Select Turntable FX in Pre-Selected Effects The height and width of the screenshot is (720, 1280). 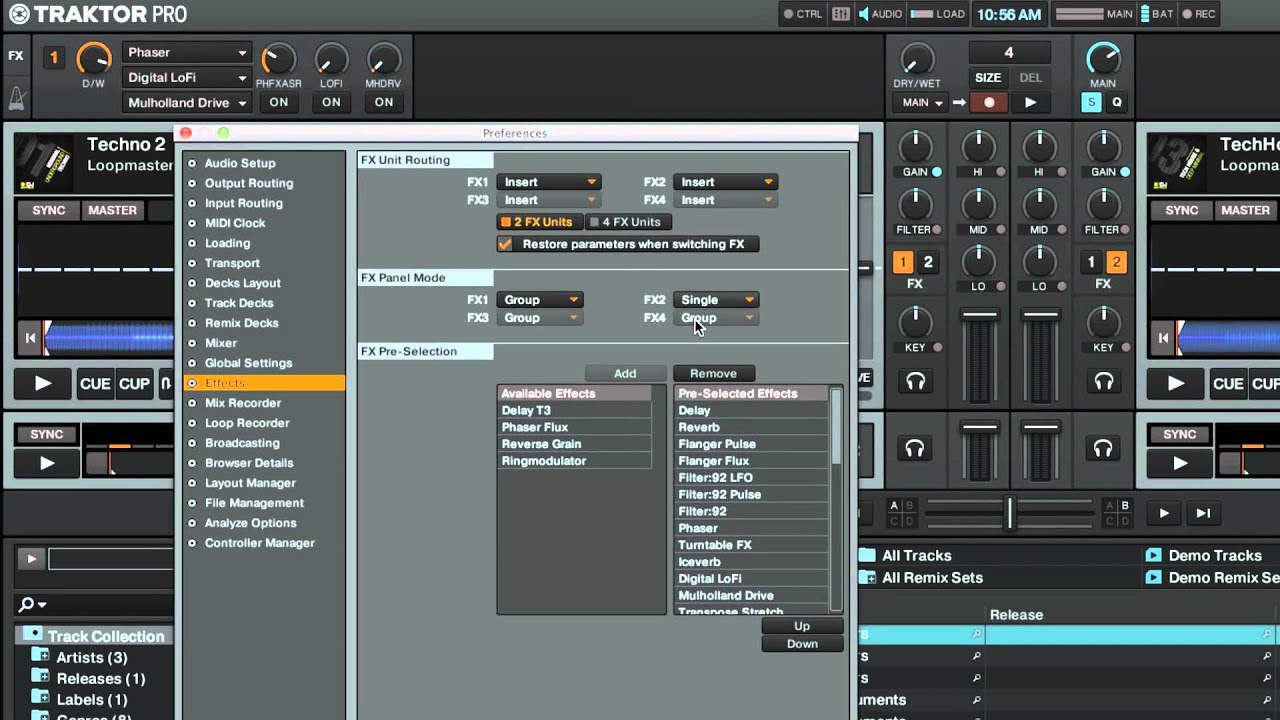[752, 545]
